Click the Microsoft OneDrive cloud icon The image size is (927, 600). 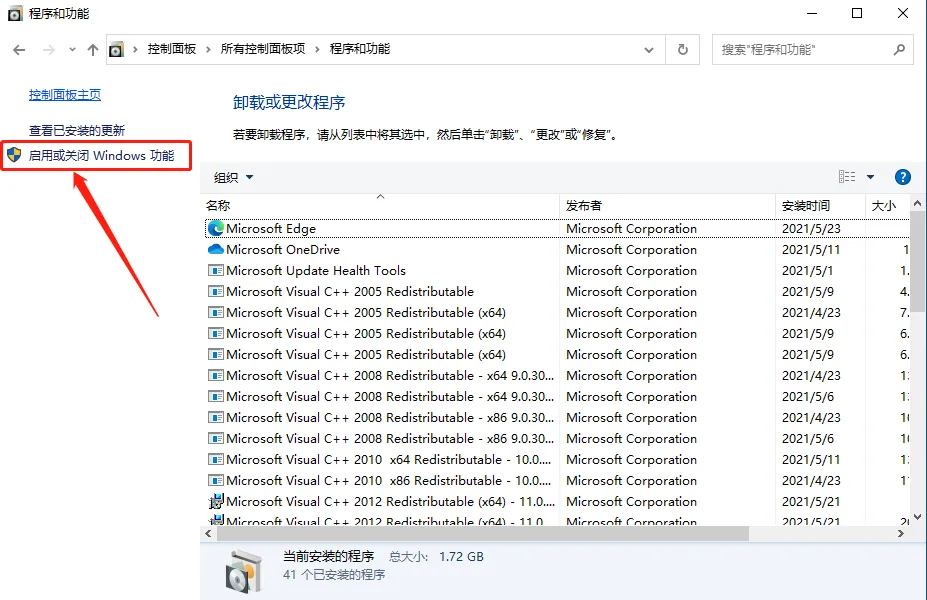pos(216,249)
